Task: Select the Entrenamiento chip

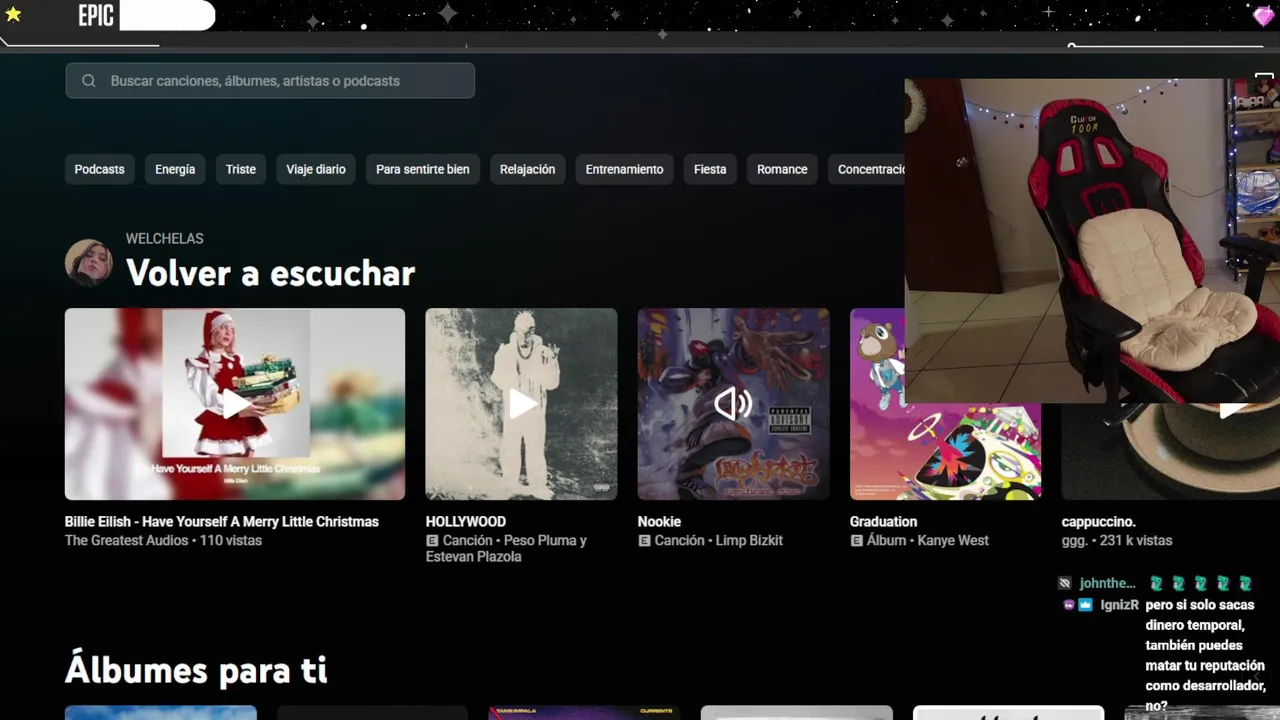Action: coord(624,169)
